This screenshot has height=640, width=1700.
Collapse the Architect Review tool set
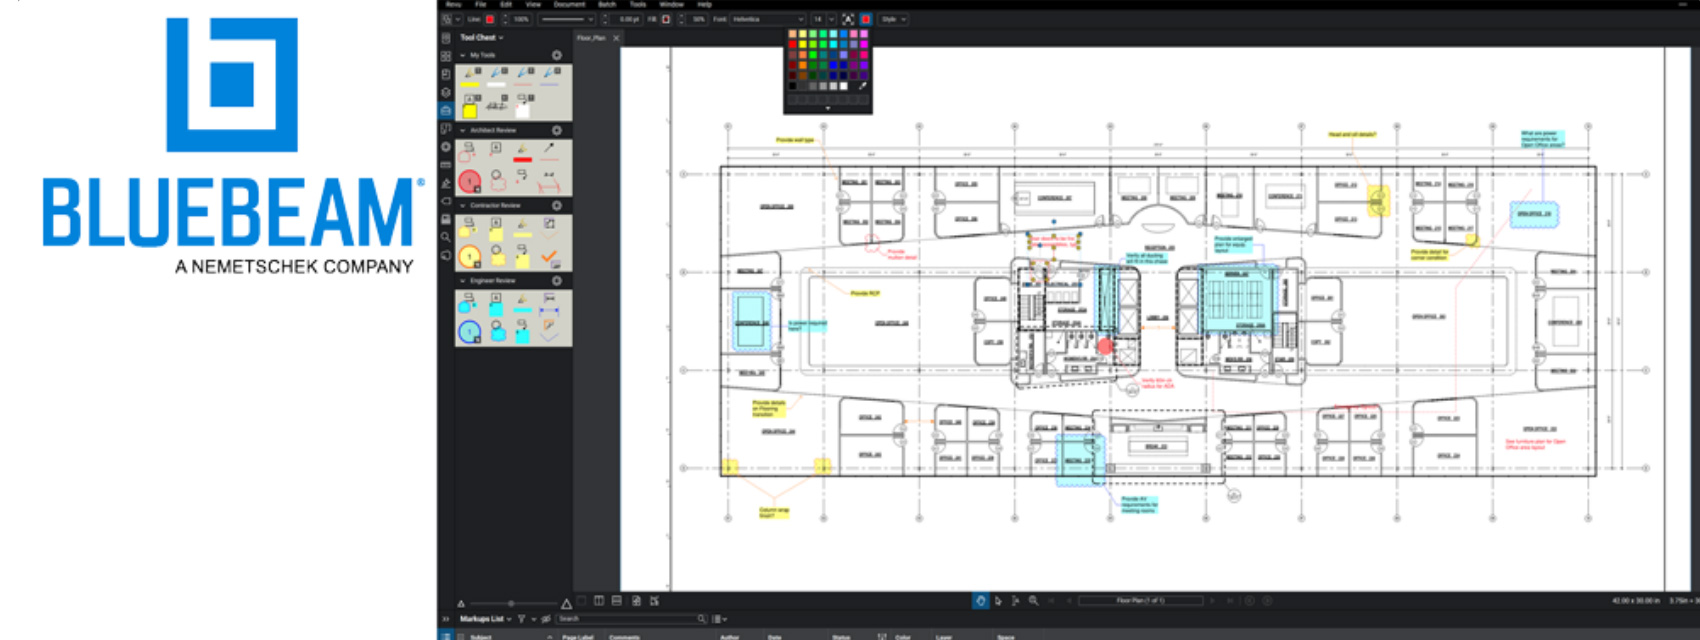point(462,130)
